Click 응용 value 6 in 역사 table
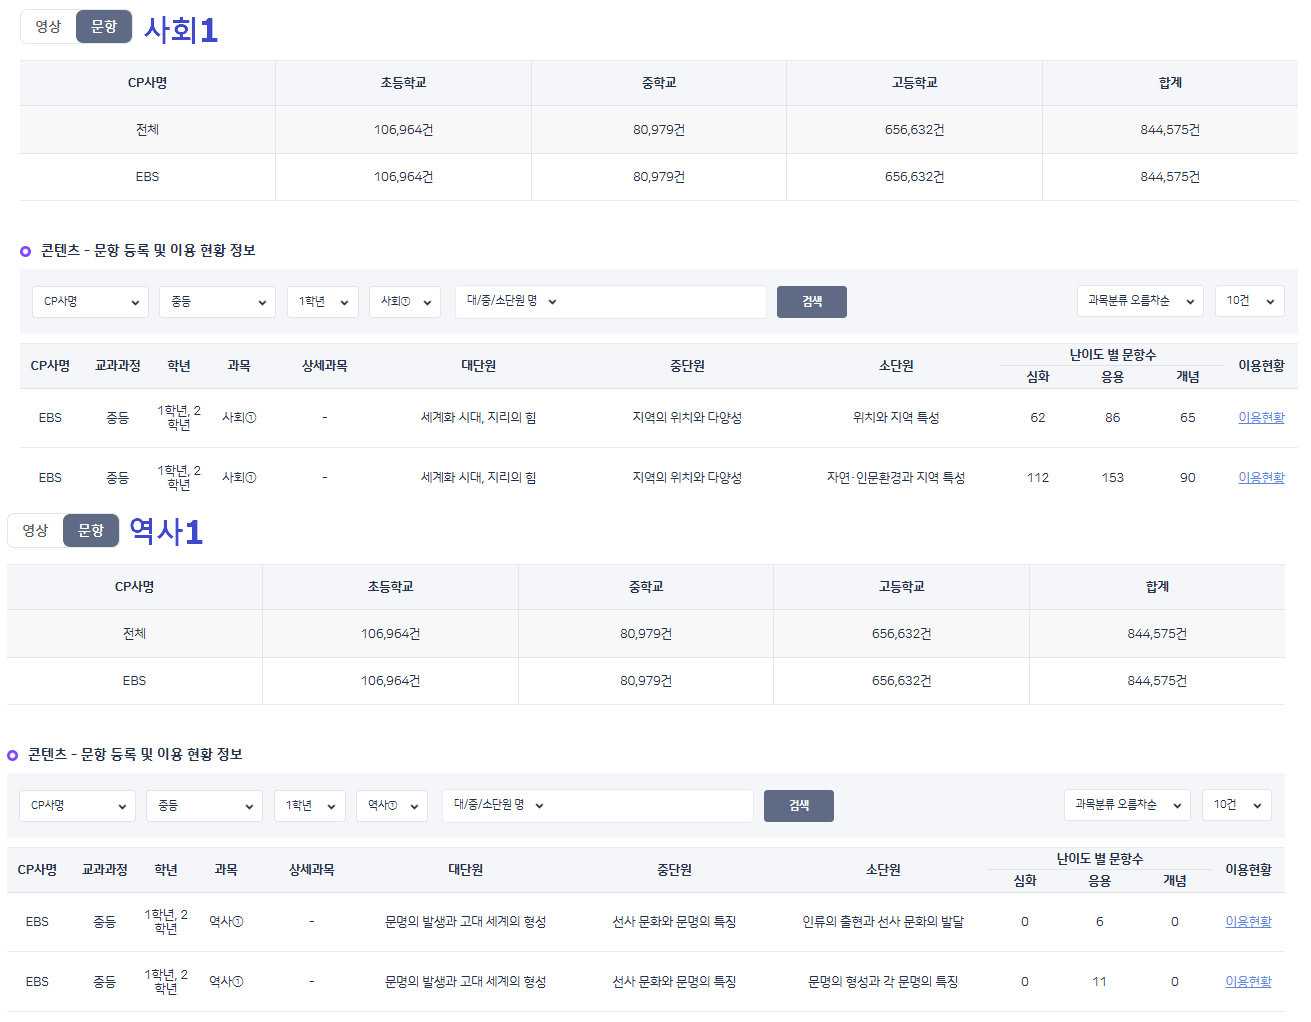1311x1022 pixels. pos(1099,922)
